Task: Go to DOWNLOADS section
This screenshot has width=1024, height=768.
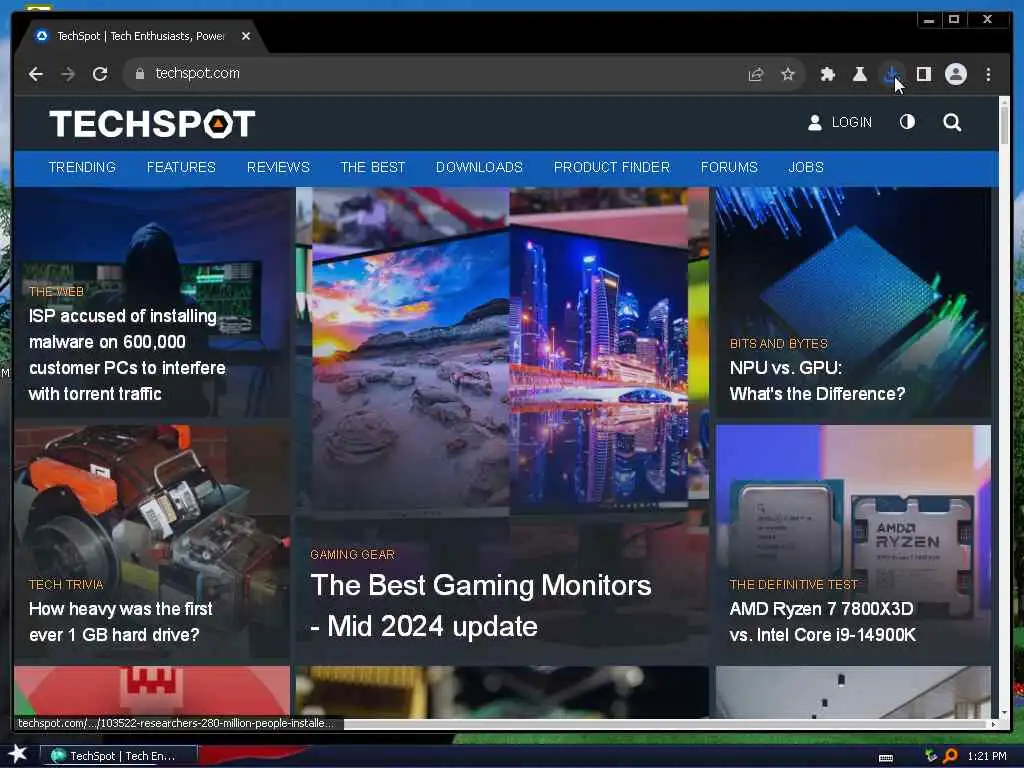Action: point(479,167)
